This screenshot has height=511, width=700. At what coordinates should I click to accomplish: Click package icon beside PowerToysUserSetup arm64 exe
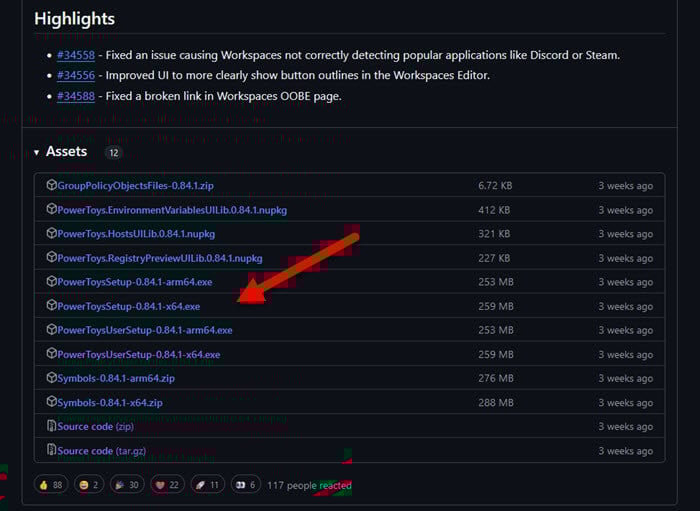click(x=51, y=329)
